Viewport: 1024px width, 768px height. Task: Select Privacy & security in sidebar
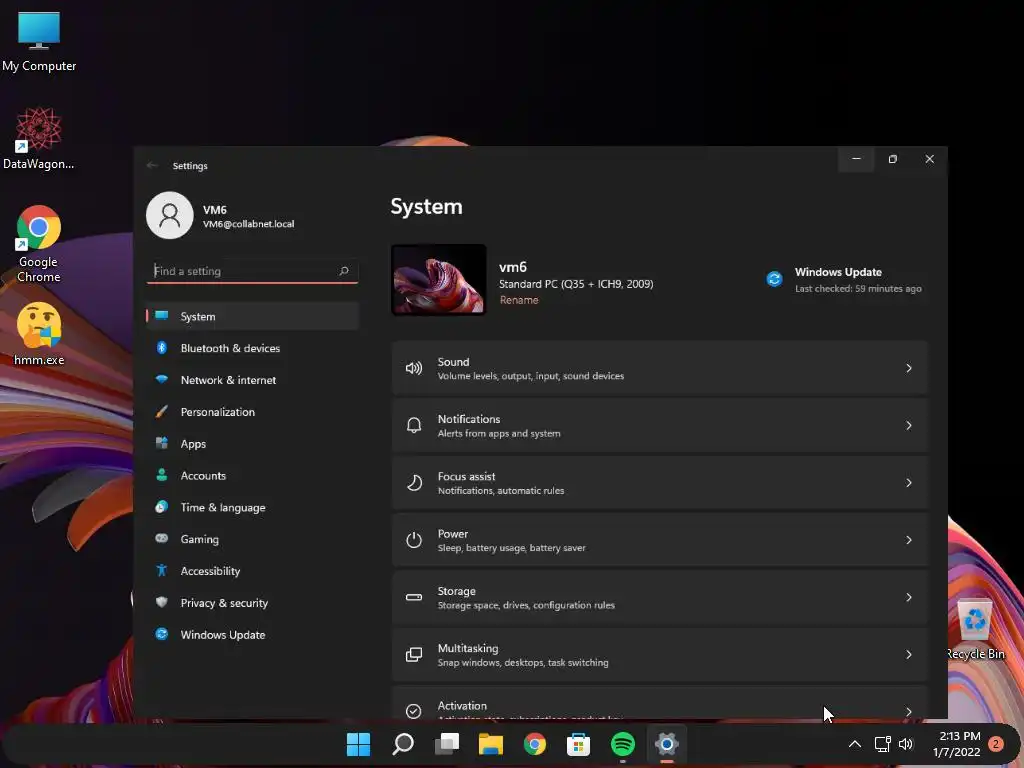[x=253, y=603]
